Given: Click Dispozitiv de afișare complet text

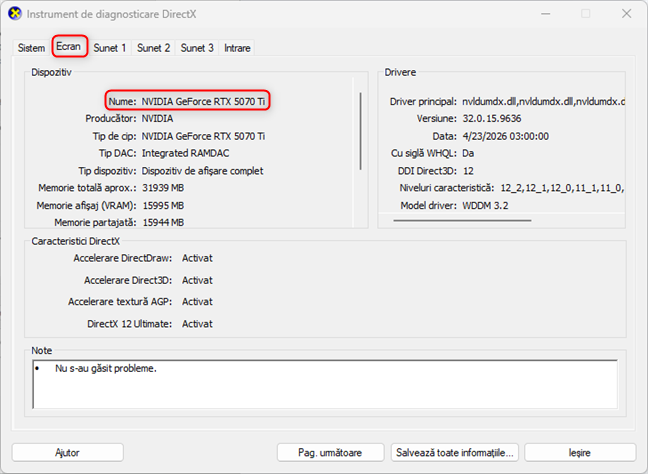Looking at the screenshot, I should pos(202,171).
